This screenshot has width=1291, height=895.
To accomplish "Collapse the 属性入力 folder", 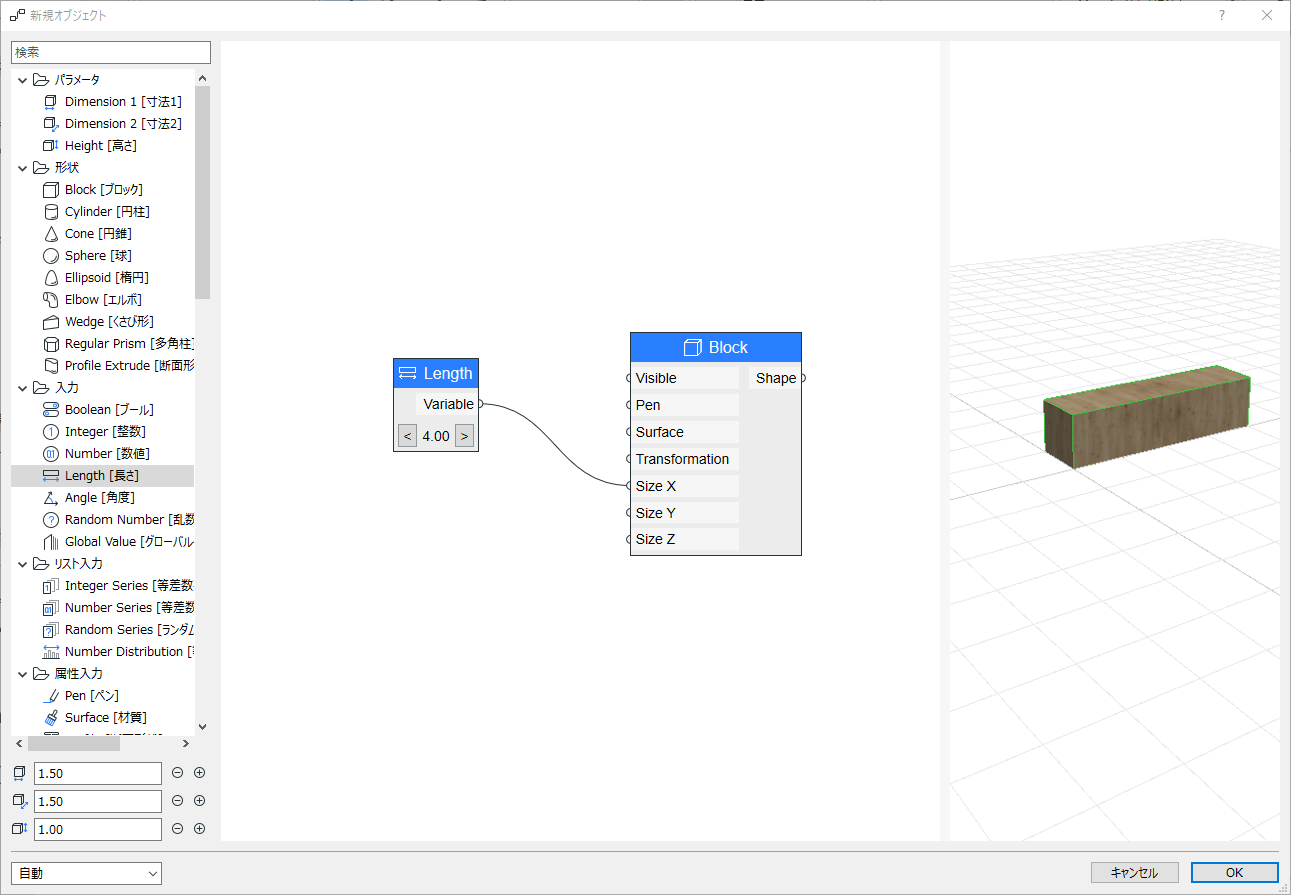I will point(23,674).
